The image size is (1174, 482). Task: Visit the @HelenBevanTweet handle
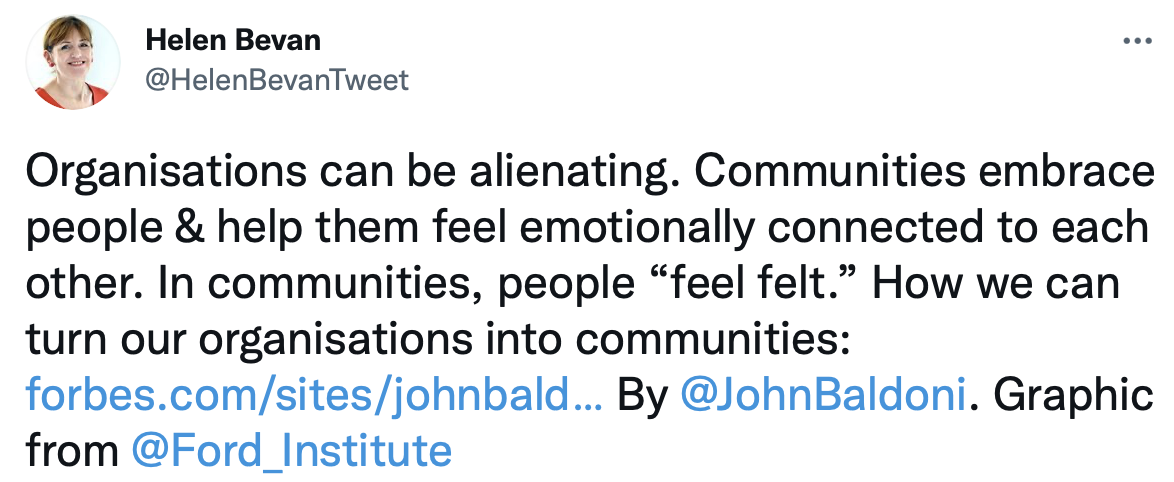[277, 79]
